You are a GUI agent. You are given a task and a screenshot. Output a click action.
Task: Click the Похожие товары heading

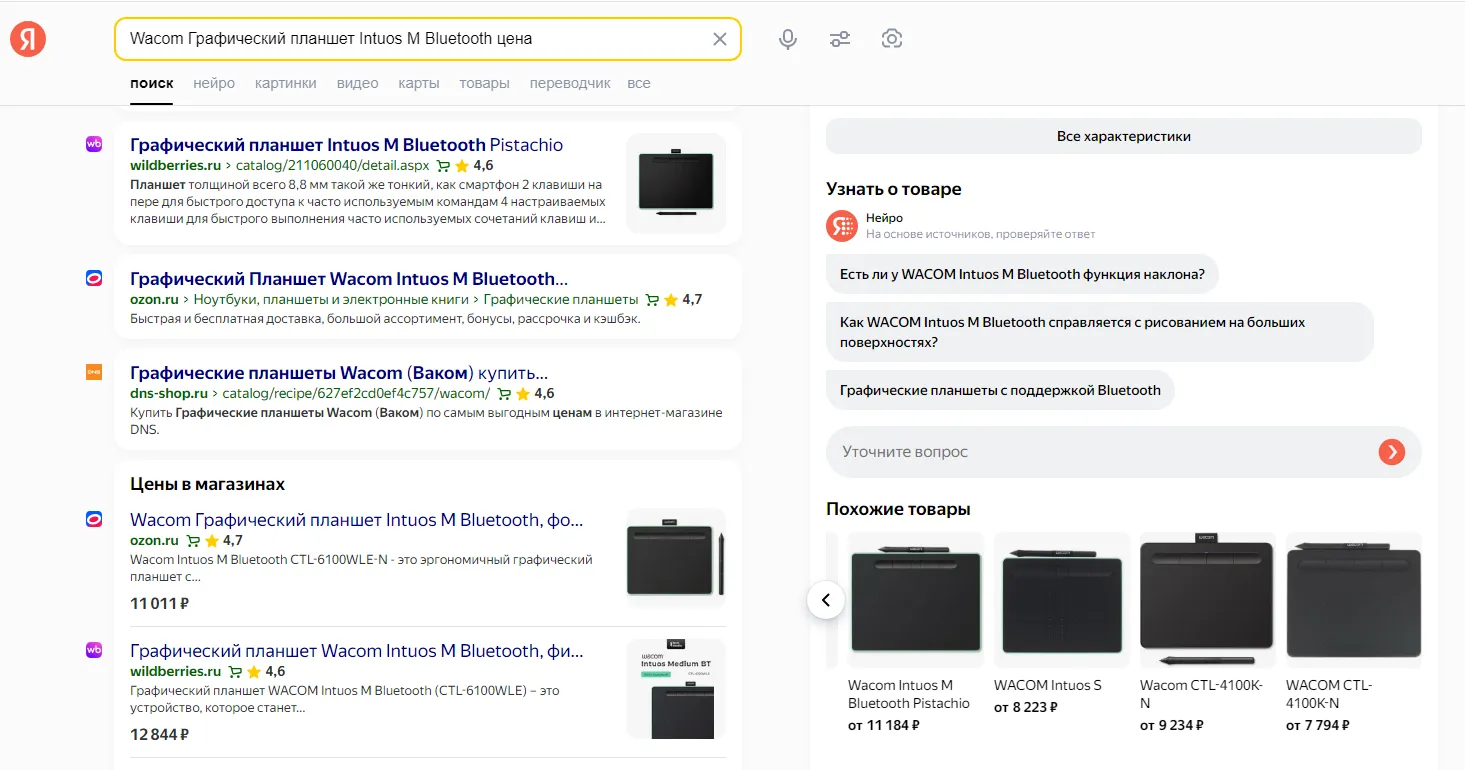(898, 509)
